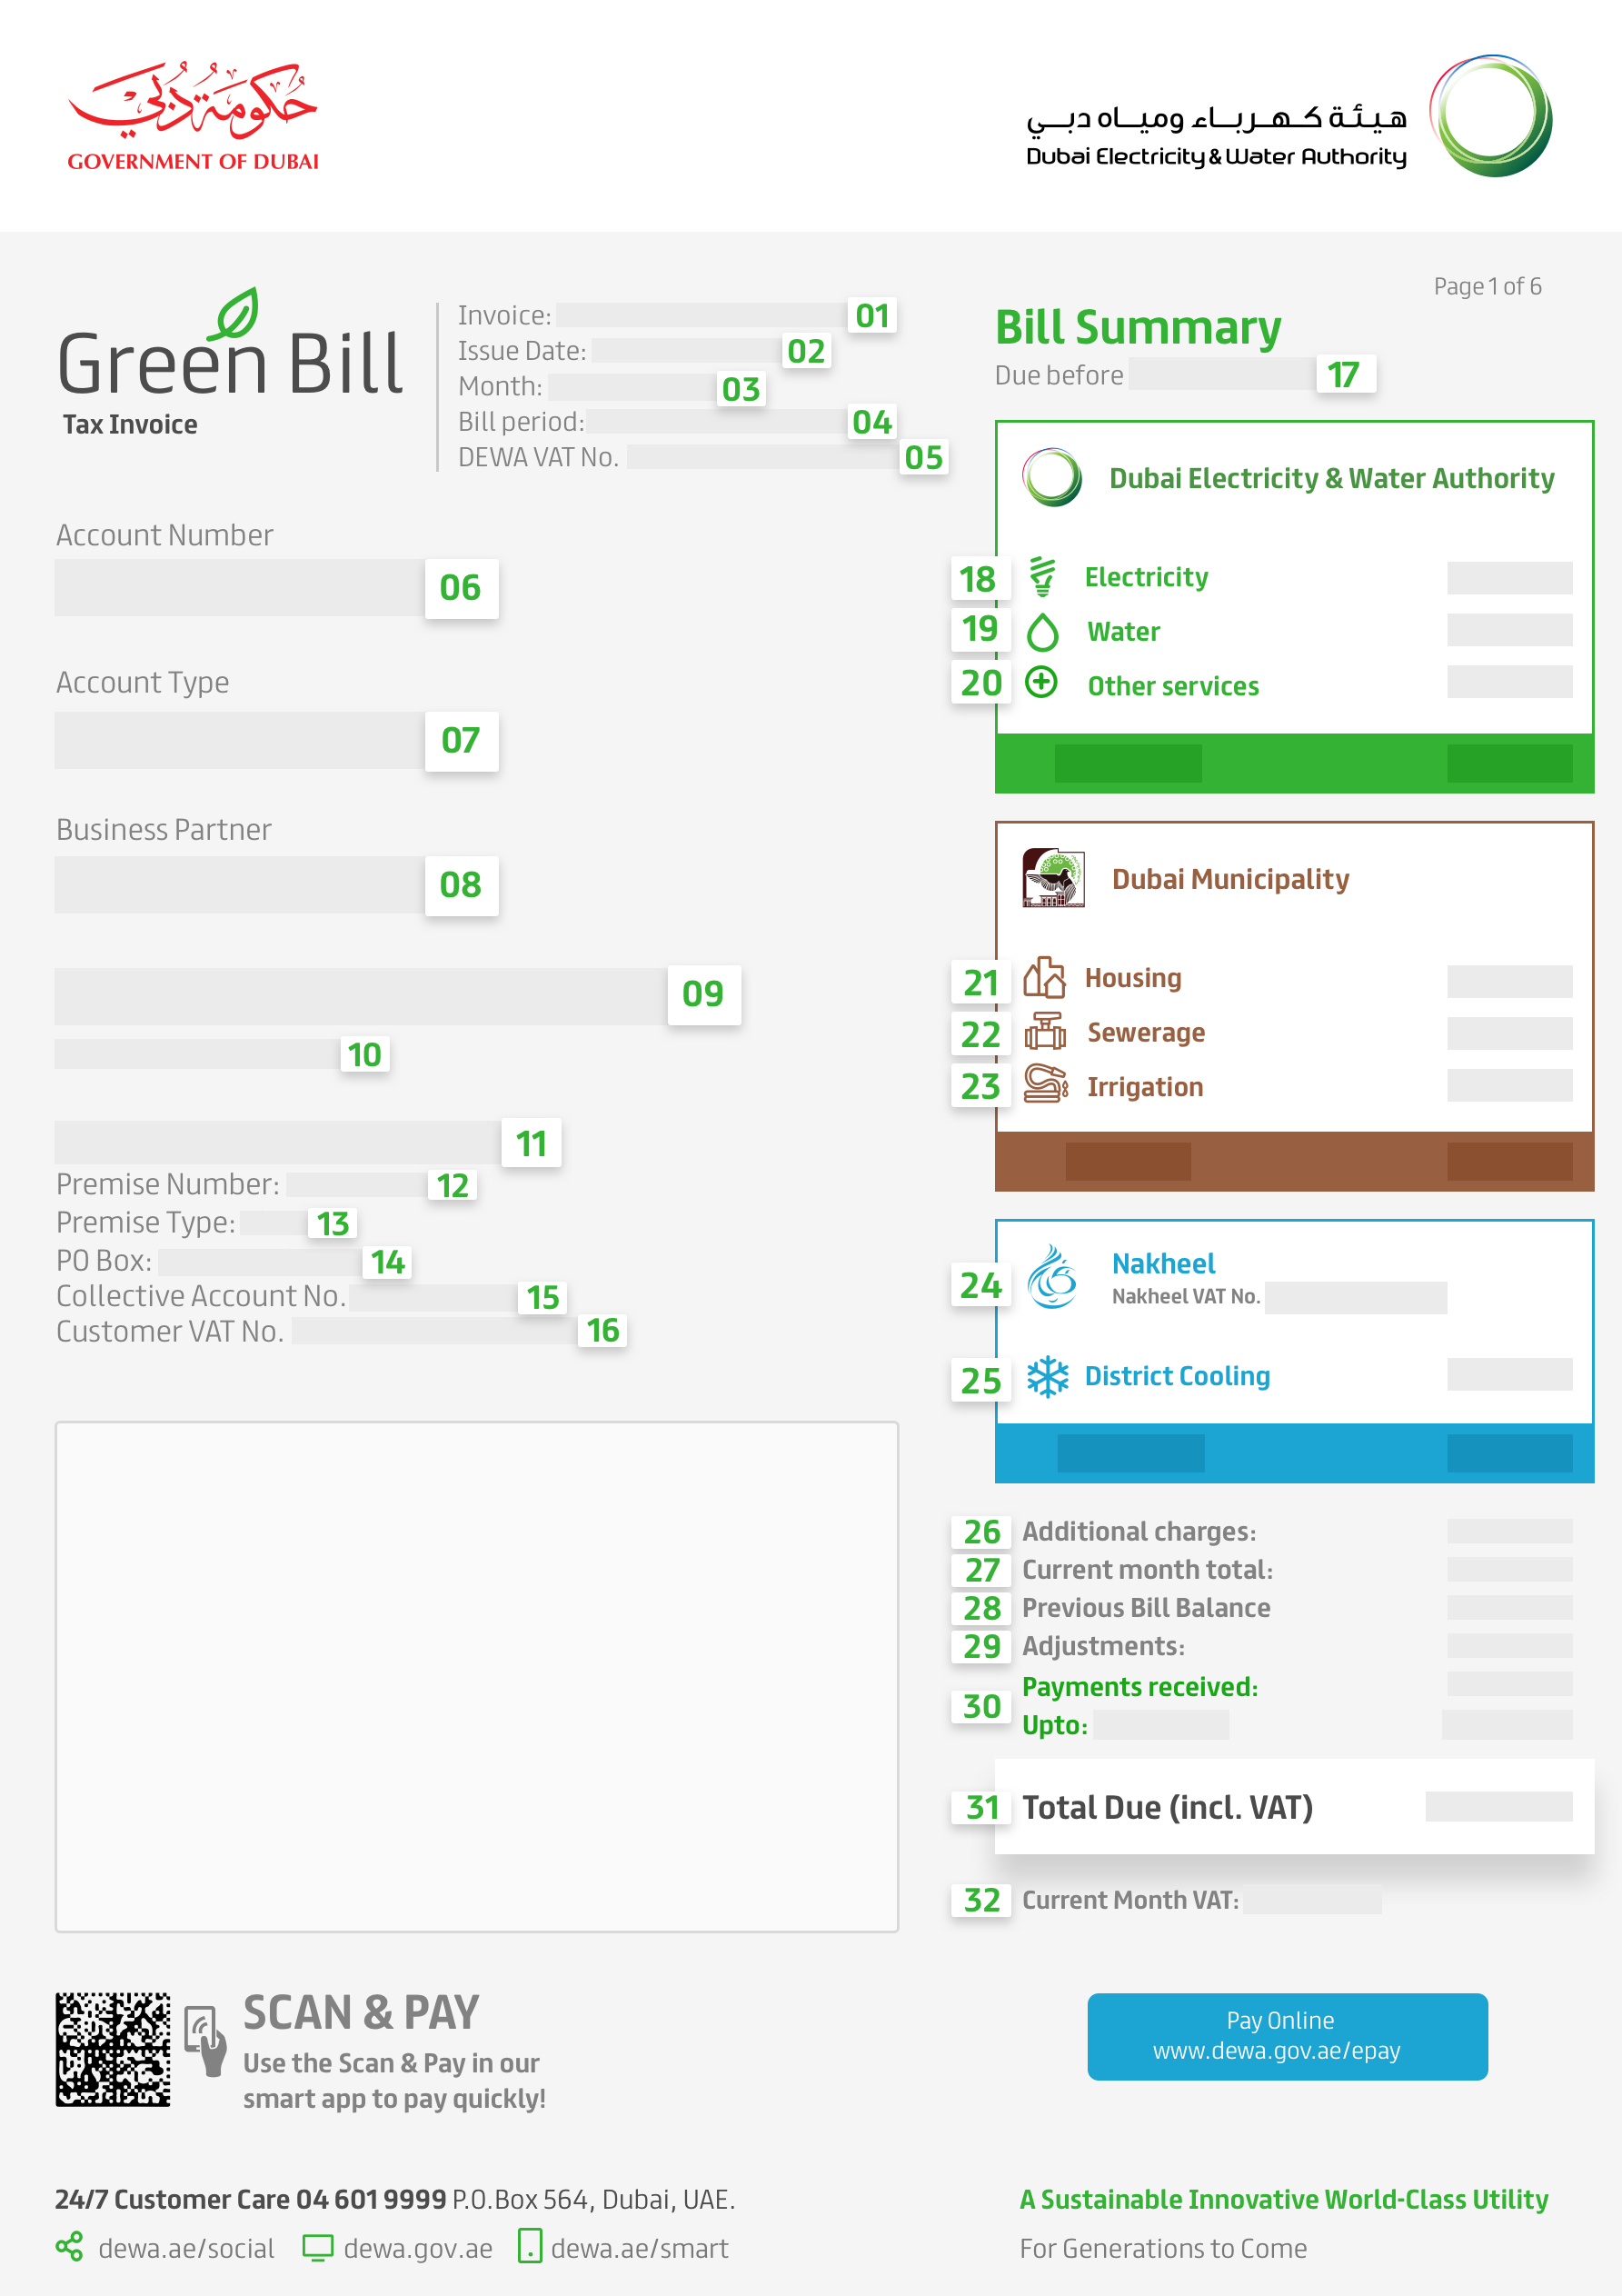Click the monitor icon beside dewa.gov.ae

tap(317, 2247)
